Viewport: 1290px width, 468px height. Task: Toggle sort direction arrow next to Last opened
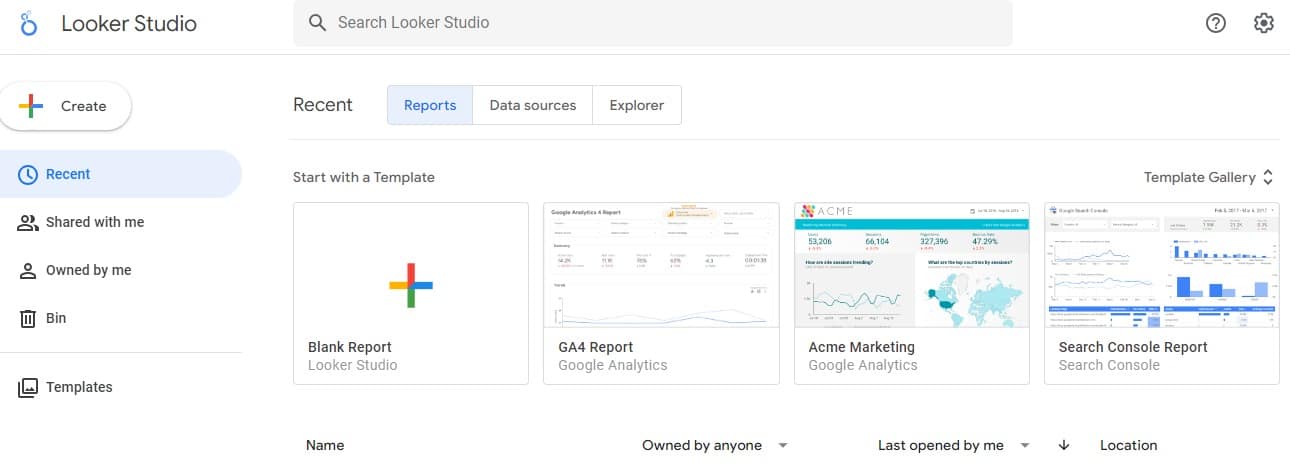coord(1063,445)
